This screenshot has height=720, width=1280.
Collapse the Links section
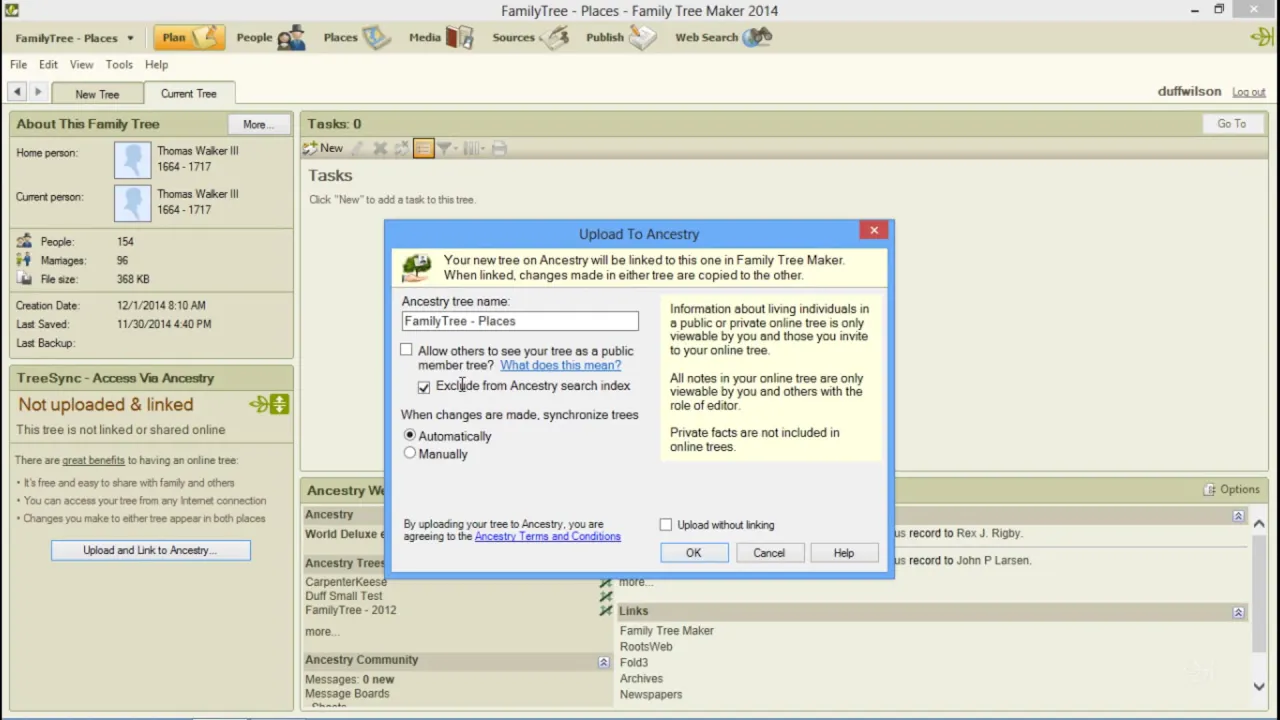point(1238,612)
